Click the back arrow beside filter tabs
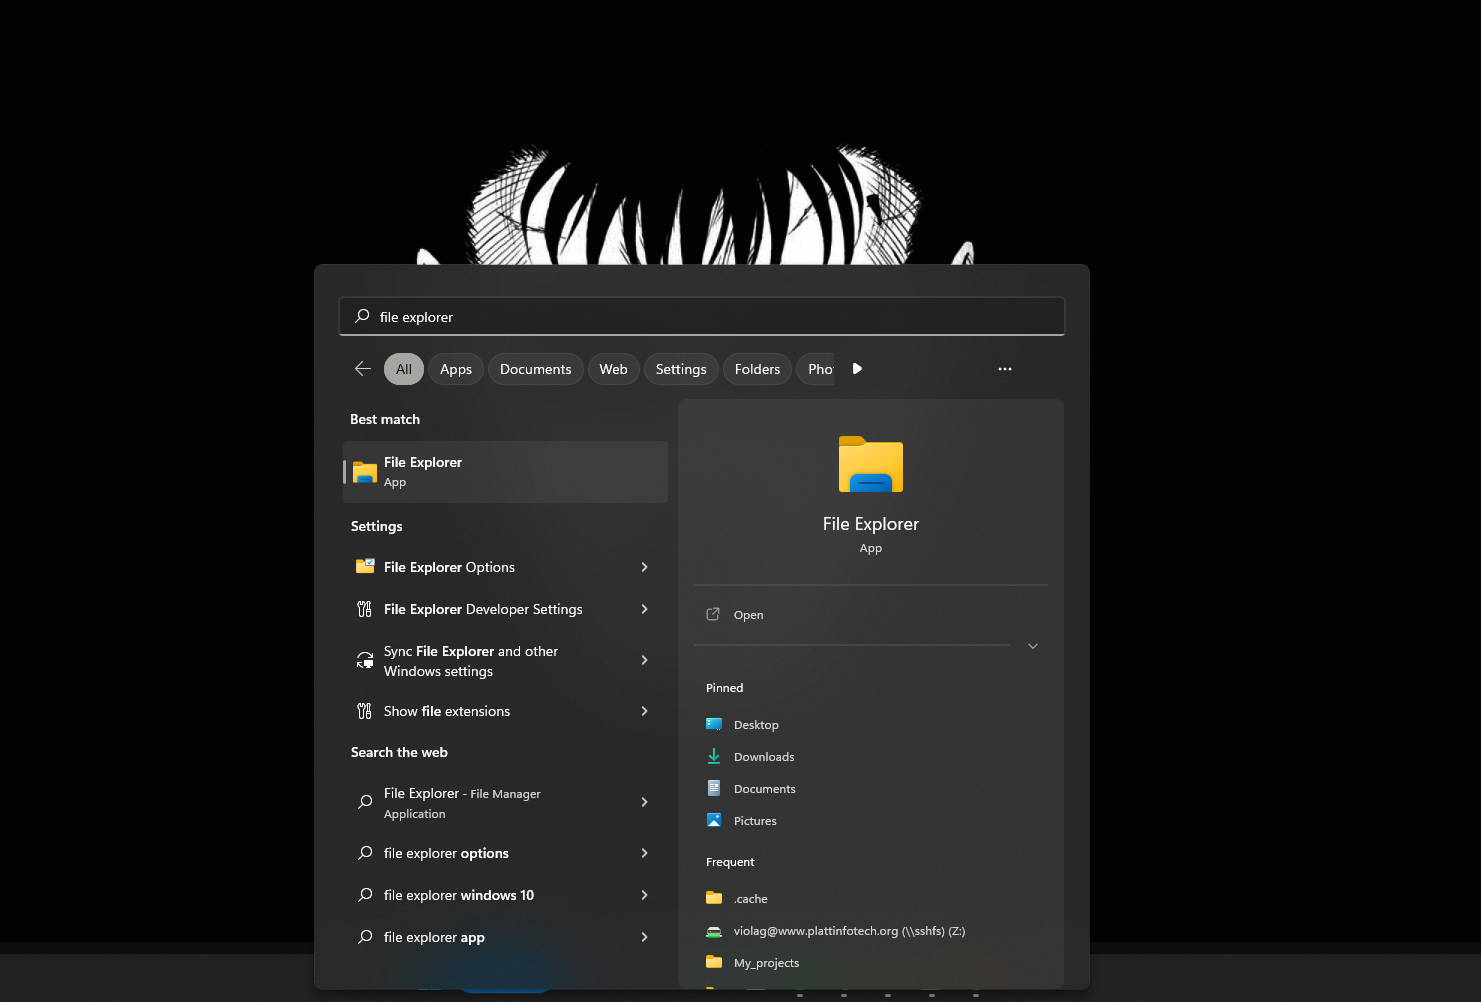 (363, 369)
